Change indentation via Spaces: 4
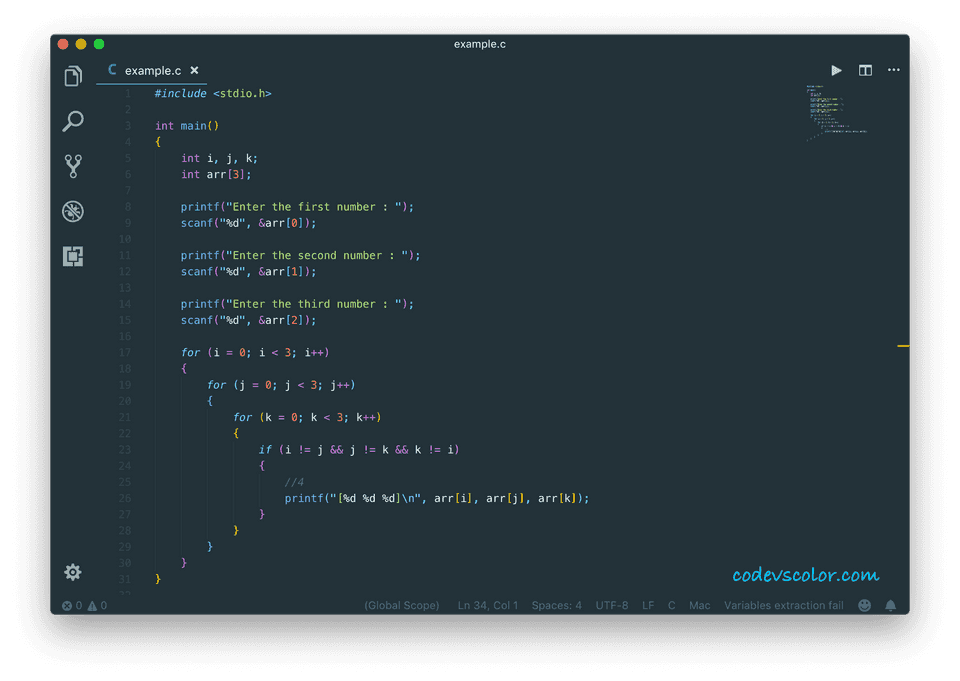The image size is (960, 681). pos(556,605)
